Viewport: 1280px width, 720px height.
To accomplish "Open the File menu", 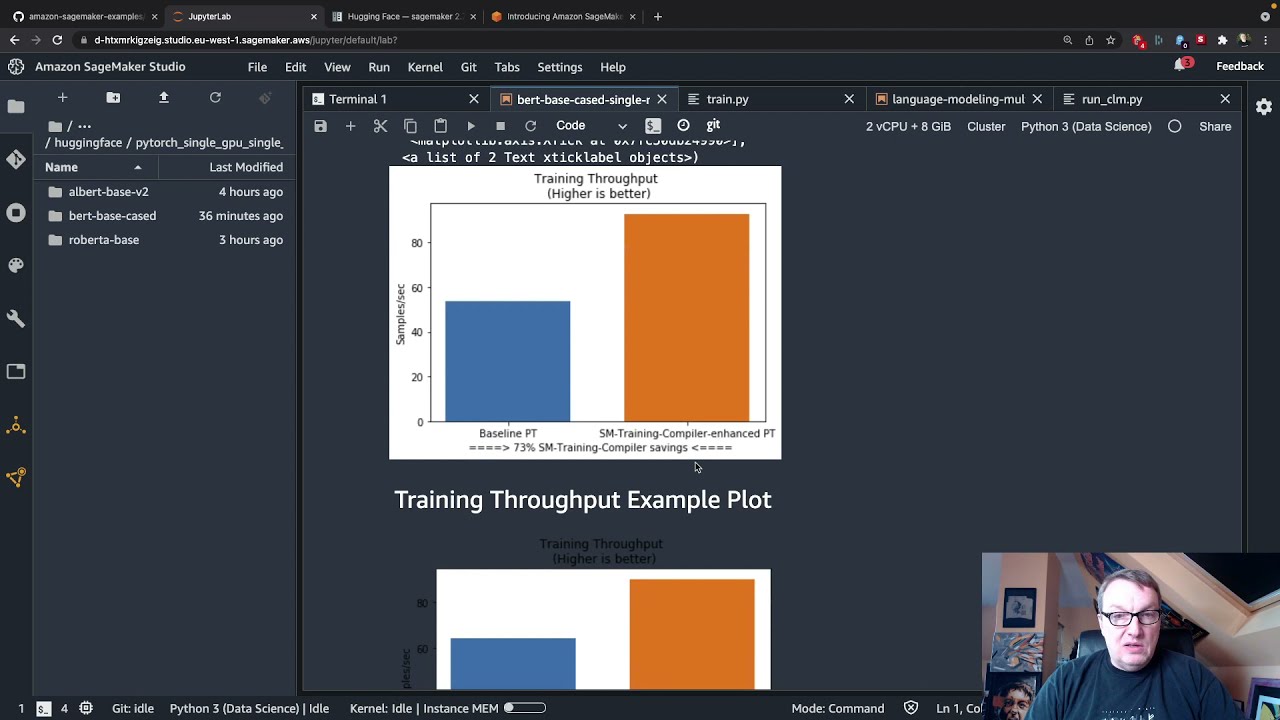I will [257, 67].
